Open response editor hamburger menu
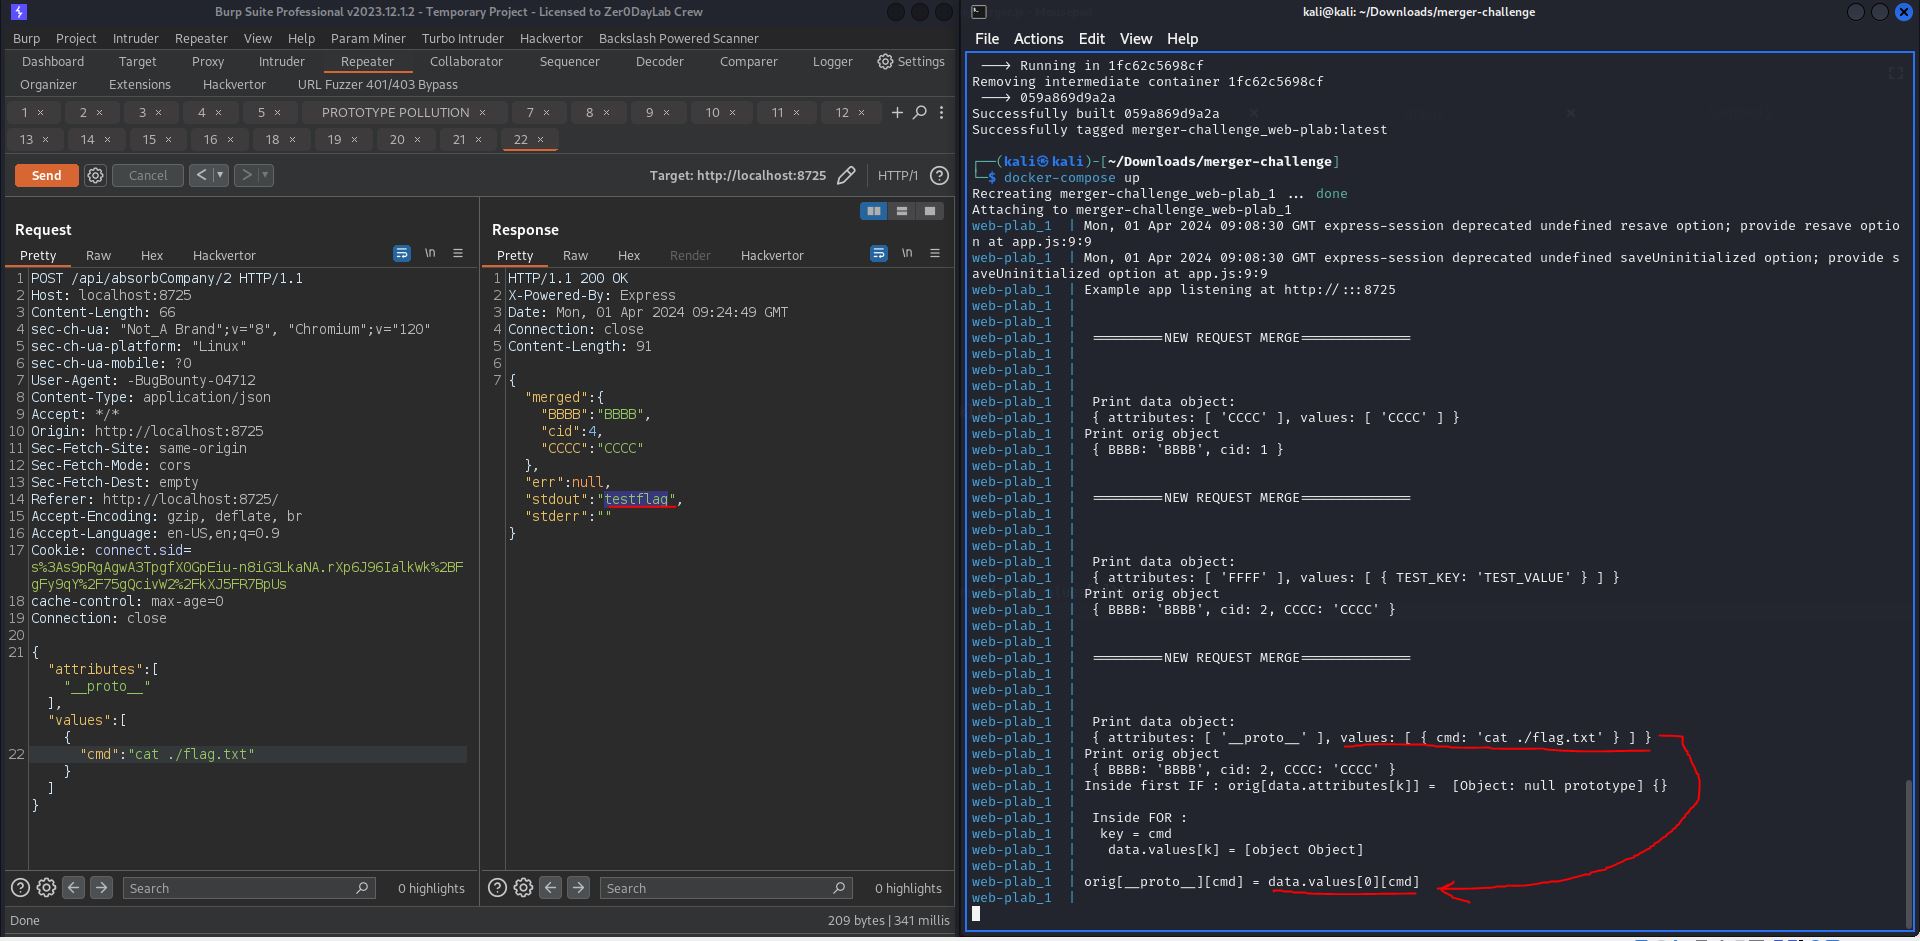The width and height of the screenshot is (1920, 941). pyautogui.click(x=935, y=254)
